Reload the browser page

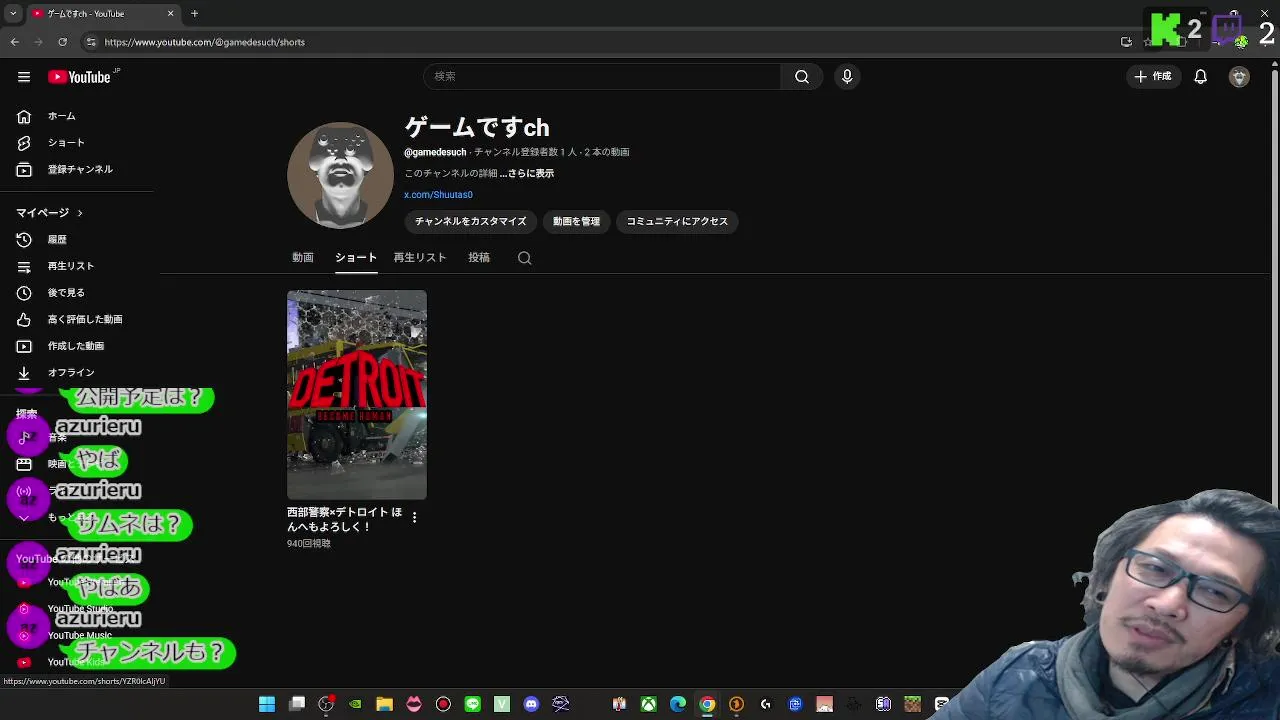coord(62,42)
